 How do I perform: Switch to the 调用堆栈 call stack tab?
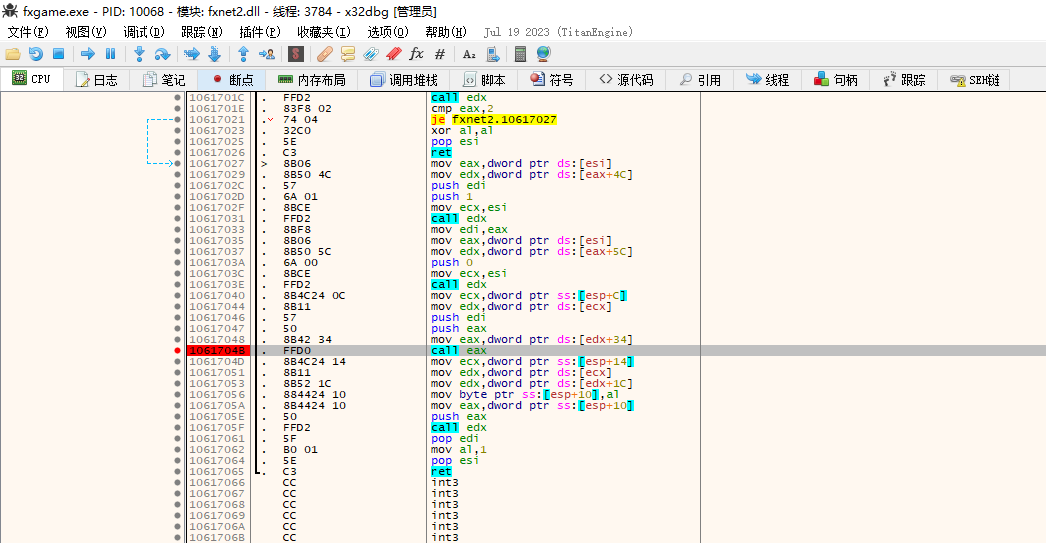point(404,79)
